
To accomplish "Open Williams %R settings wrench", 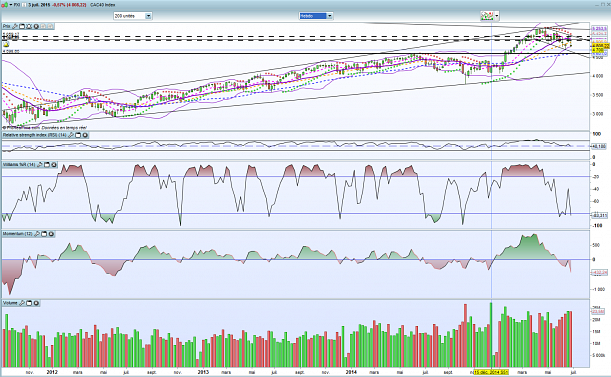I will click(x=39, y=165).
